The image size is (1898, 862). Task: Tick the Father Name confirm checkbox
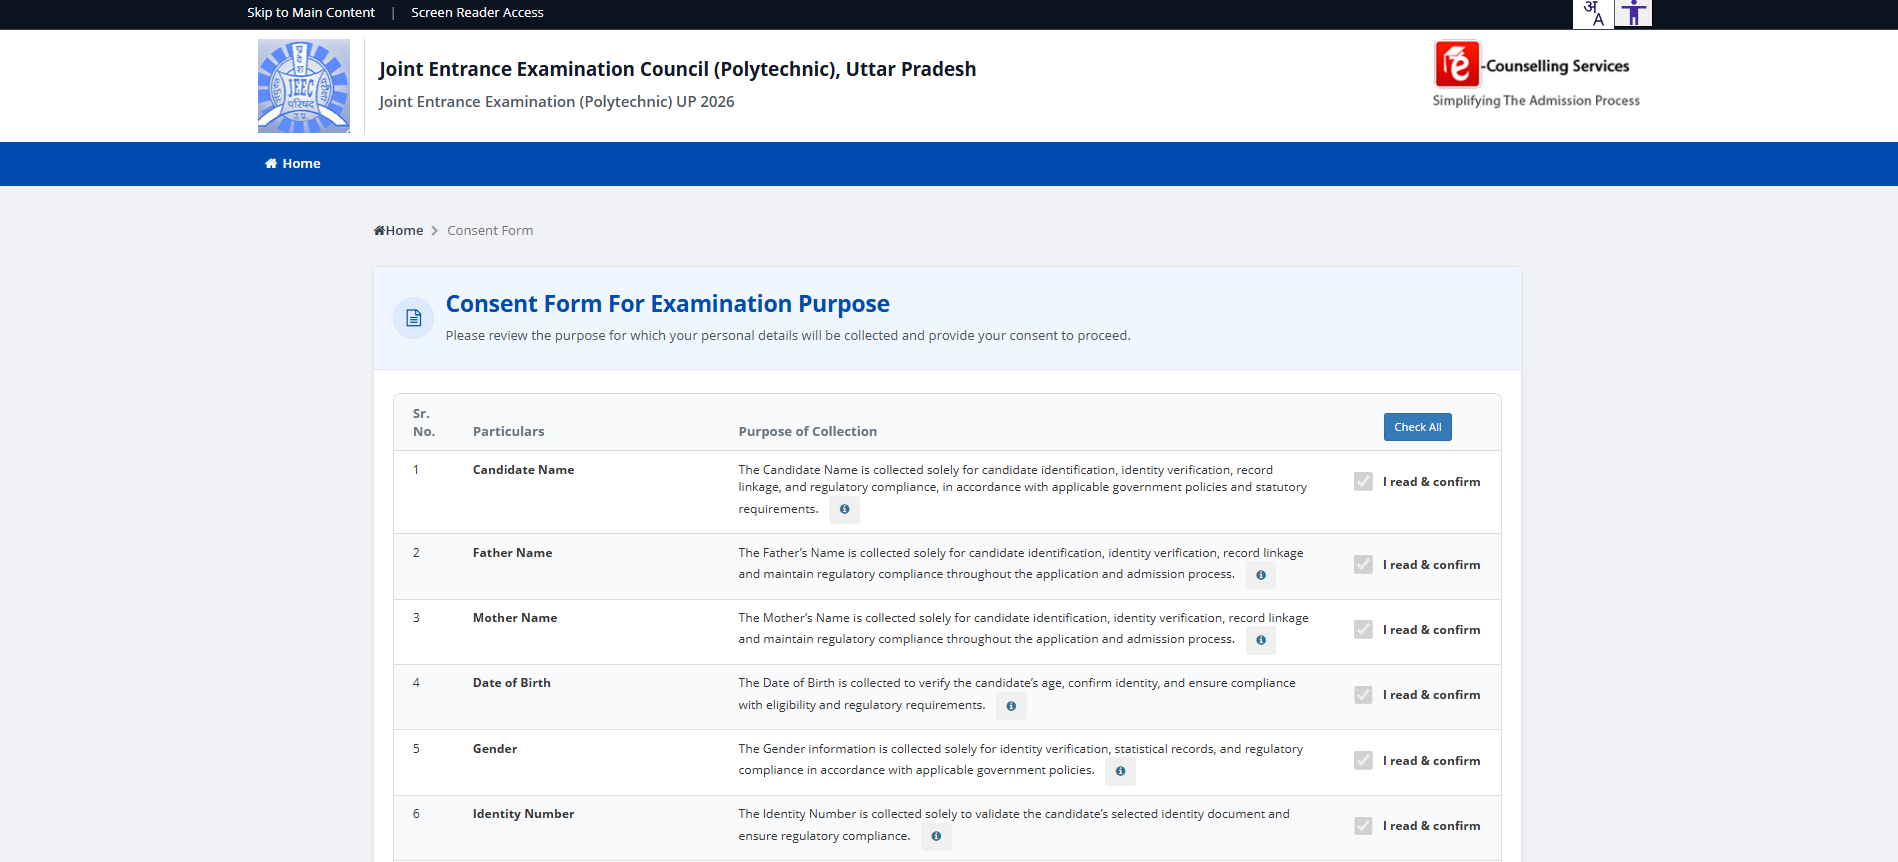tap(1363, 565)
